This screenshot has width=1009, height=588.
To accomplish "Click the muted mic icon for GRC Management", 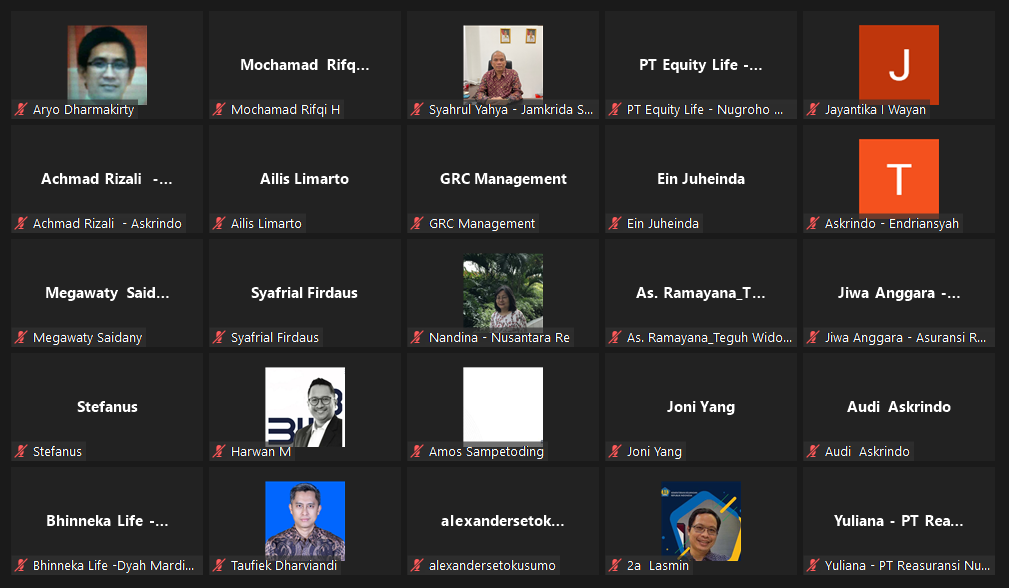I will tap(418, 223).
